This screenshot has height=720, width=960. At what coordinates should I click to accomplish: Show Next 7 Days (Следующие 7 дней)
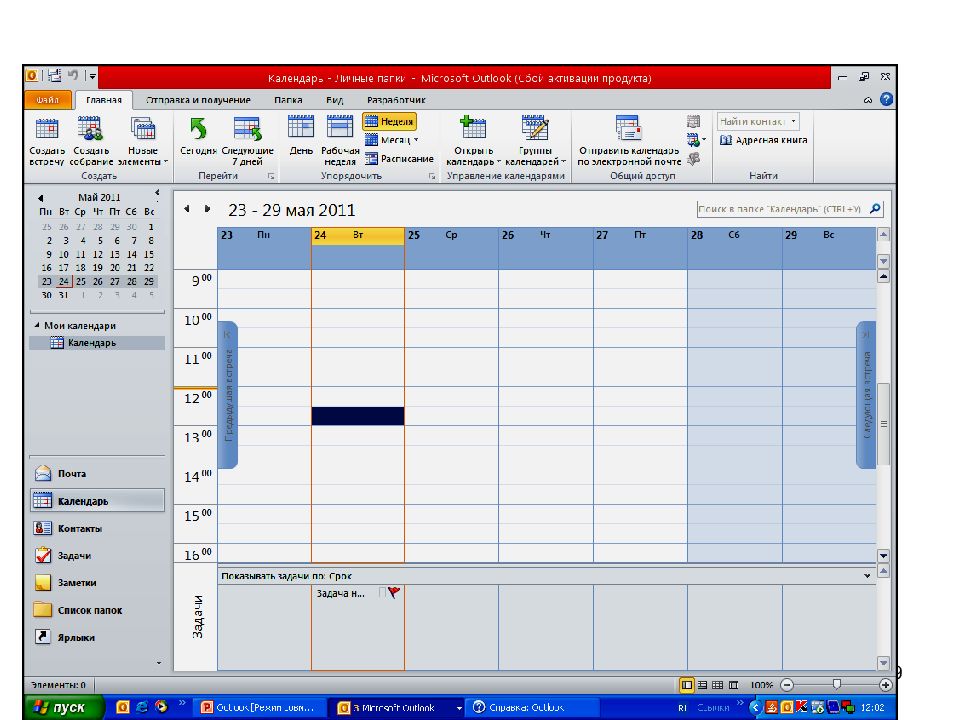[x=247, y=140]
